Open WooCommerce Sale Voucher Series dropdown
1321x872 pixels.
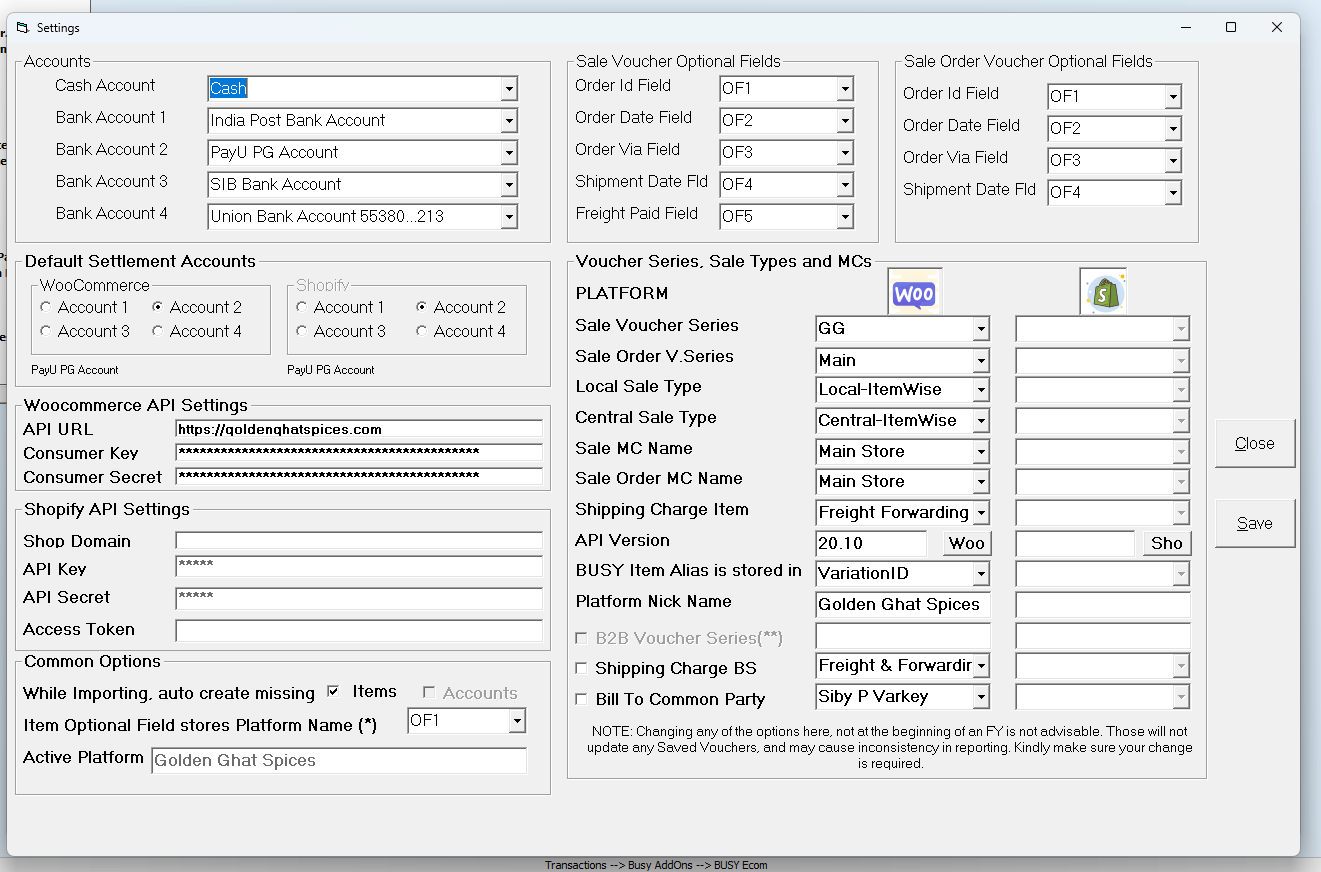click(981, 329)
